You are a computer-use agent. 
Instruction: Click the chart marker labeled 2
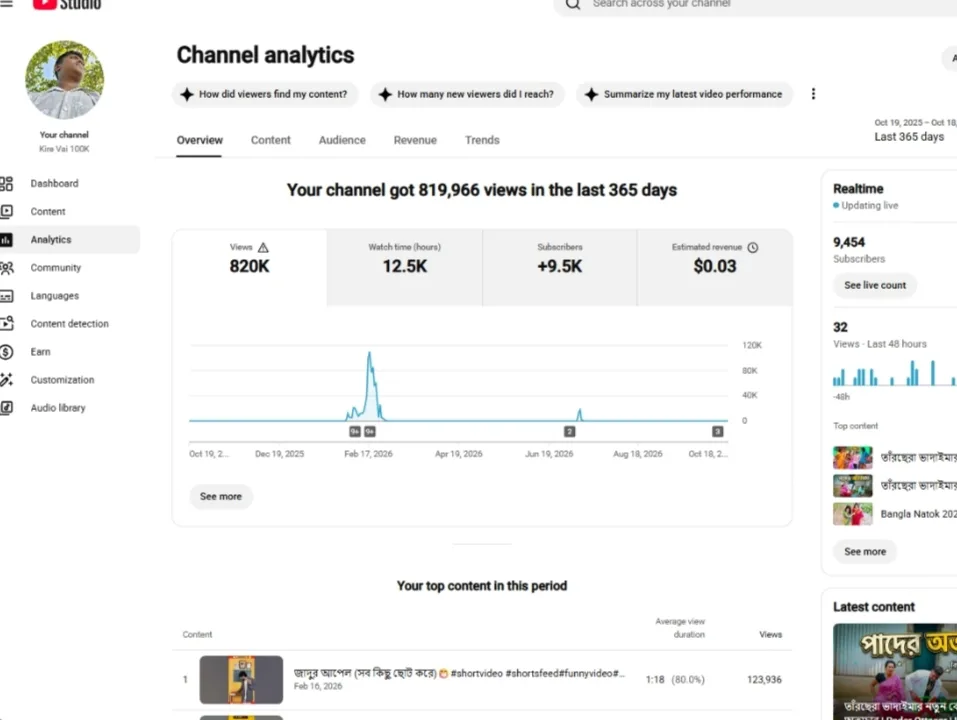pos(569,432)
